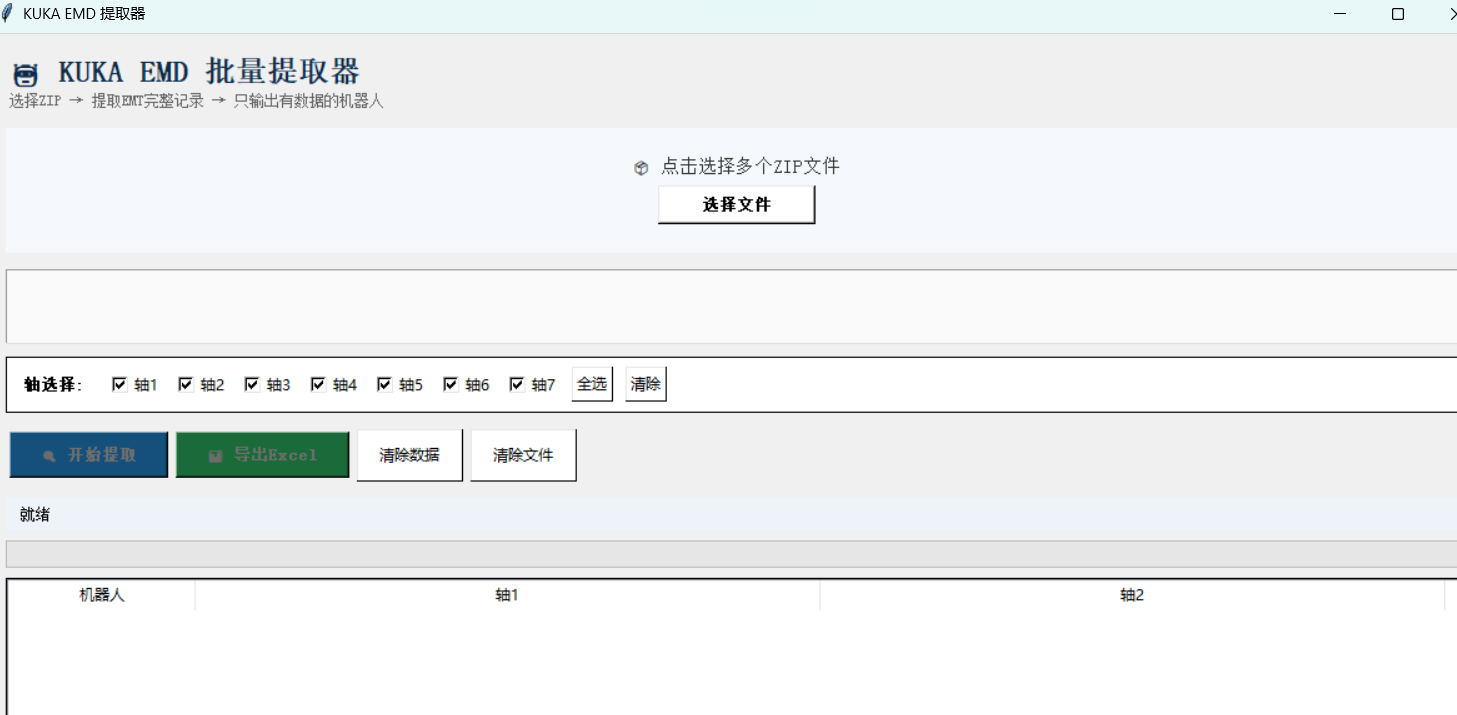Click the package icon beside ZIP prompt

(x=641, y=168)
